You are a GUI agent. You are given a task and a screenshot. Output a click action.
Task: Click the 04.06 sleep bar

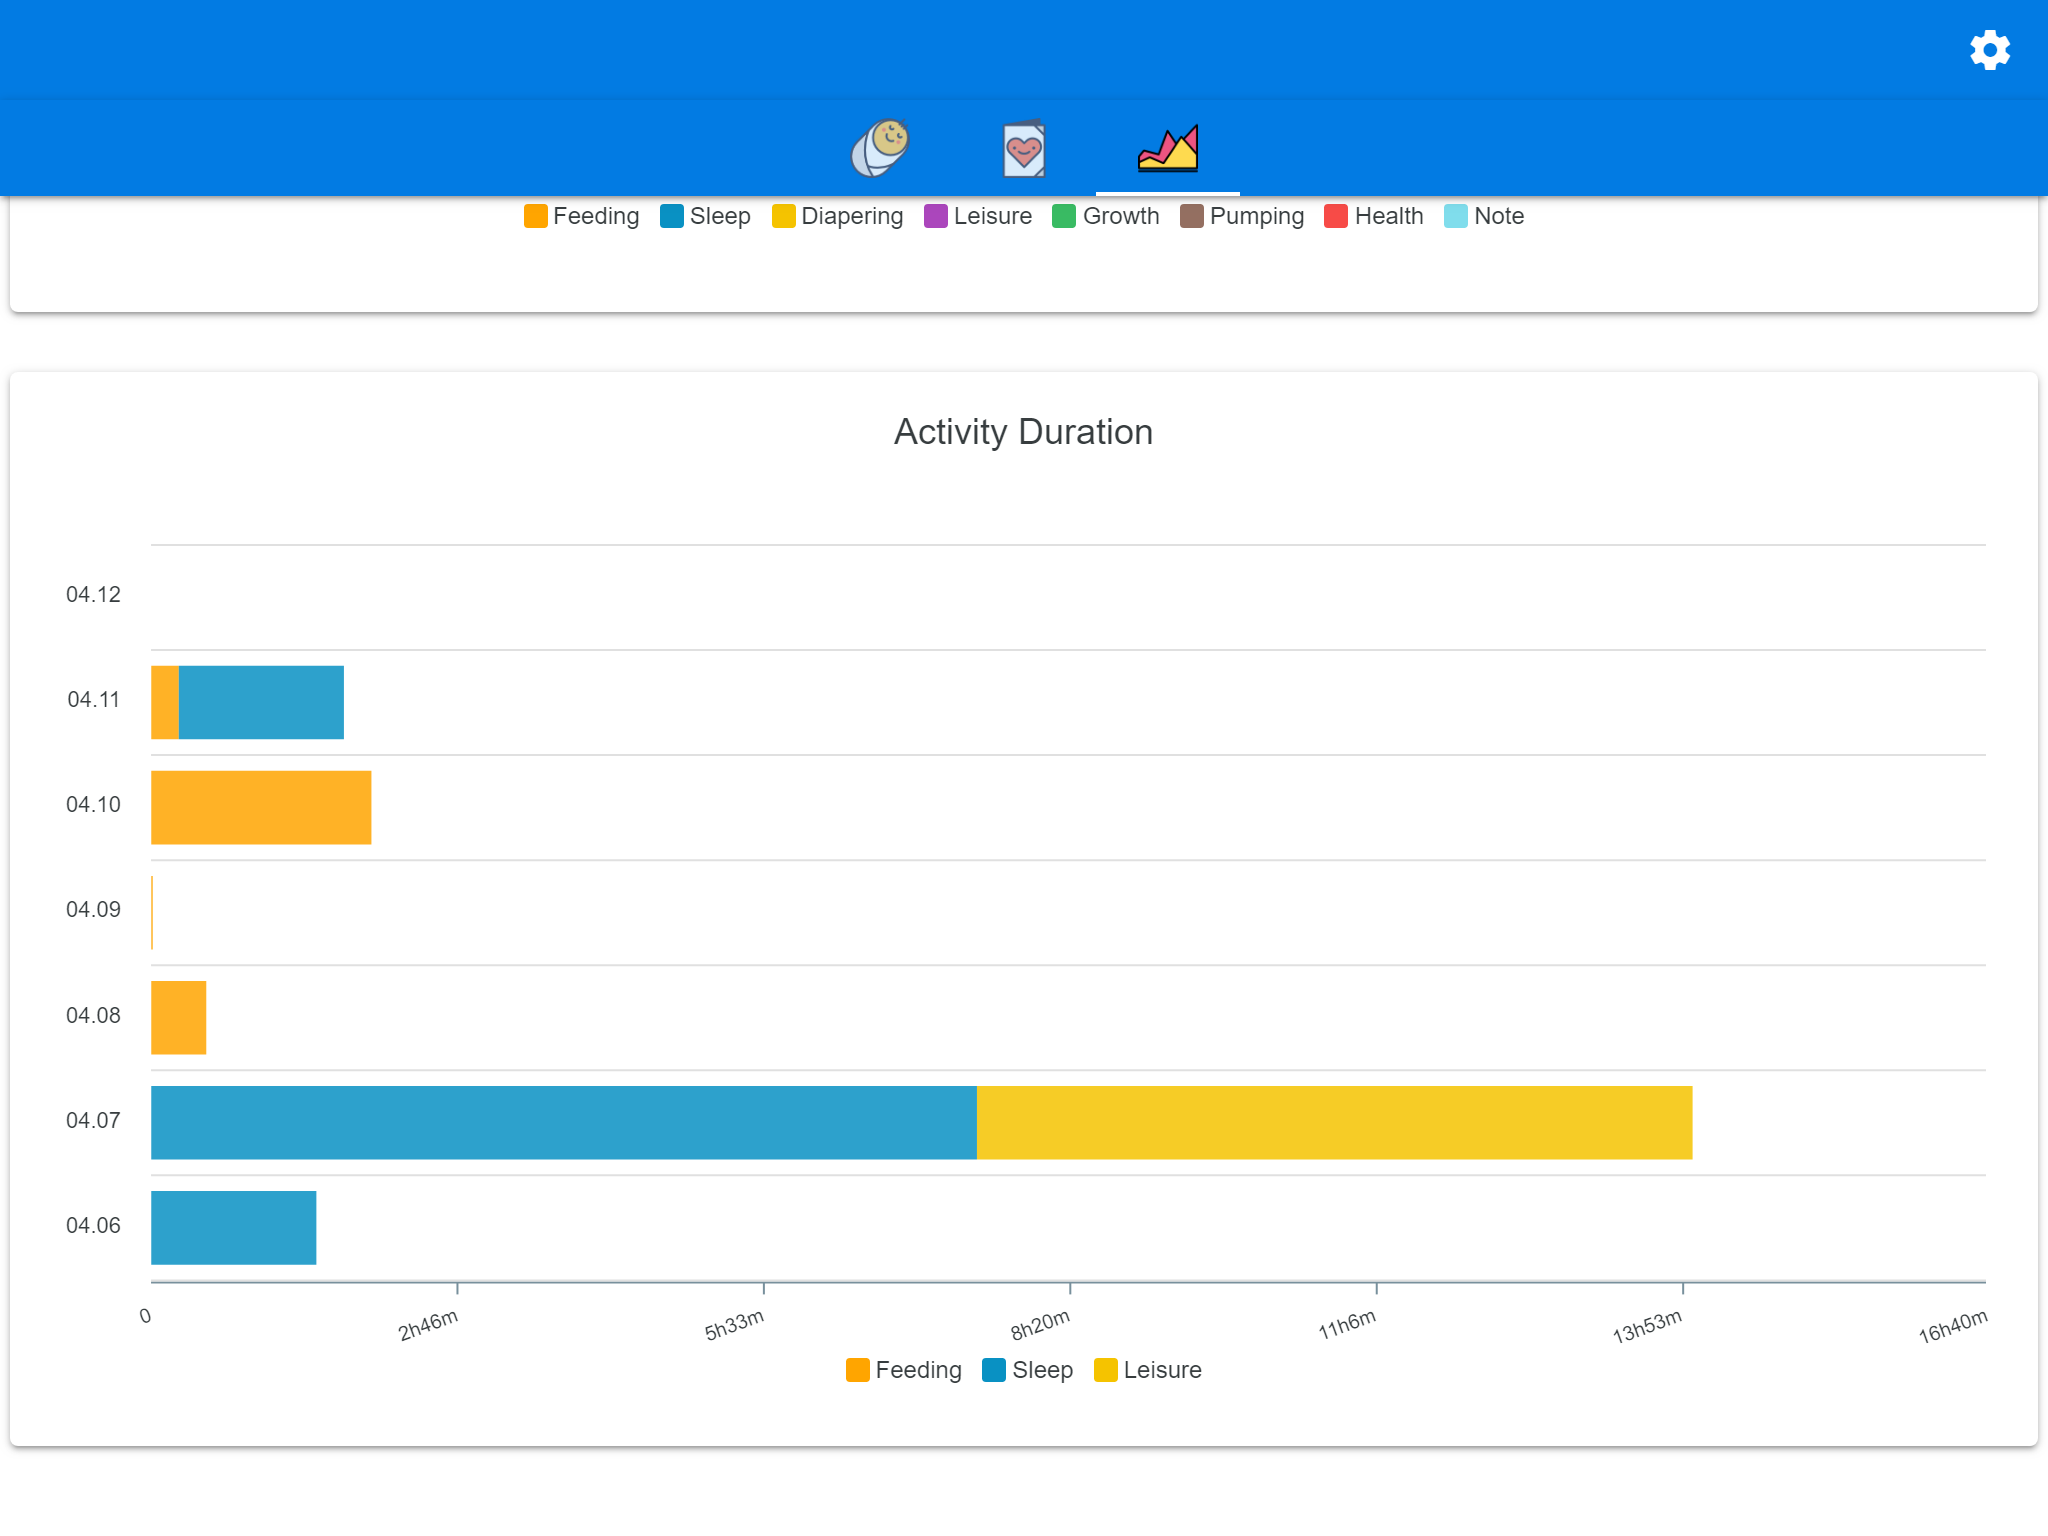coord(233,1227)
